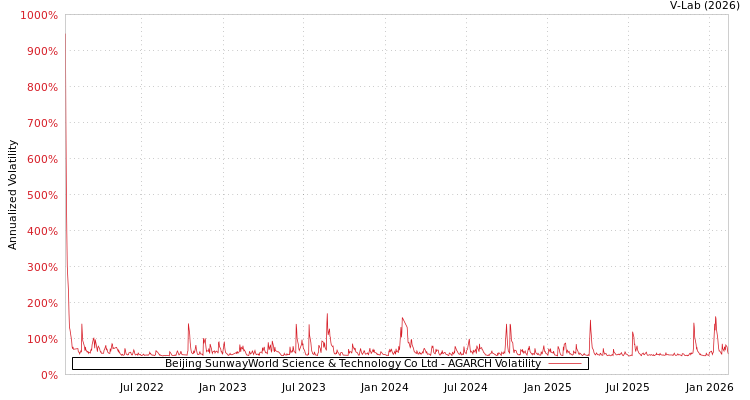Screen dimensions: 750x400
Task: Click the 400% y-axis label
Action: (x=42, y=231)
